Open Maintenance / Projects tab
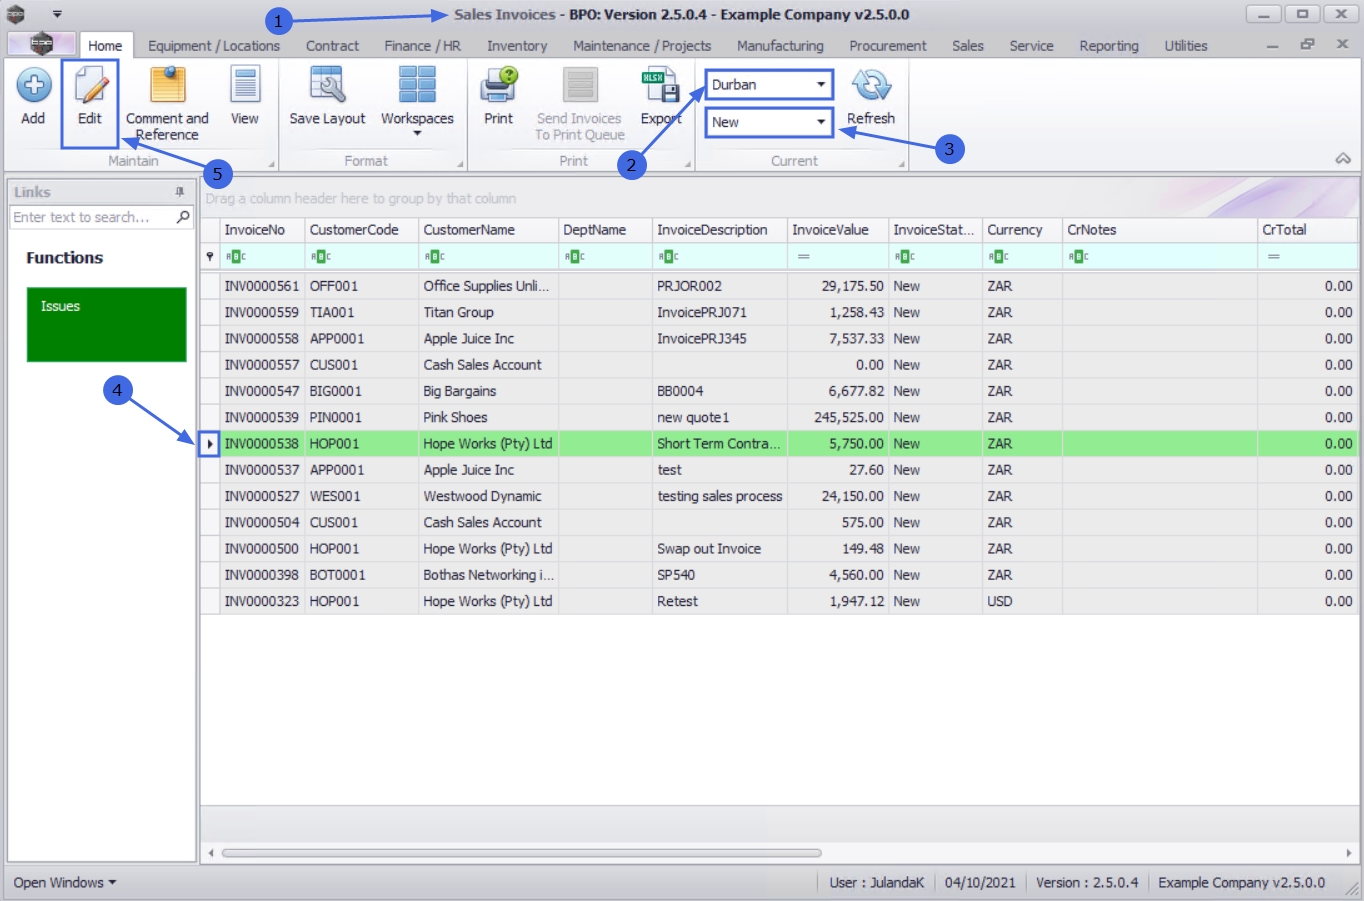 (642, 46)
